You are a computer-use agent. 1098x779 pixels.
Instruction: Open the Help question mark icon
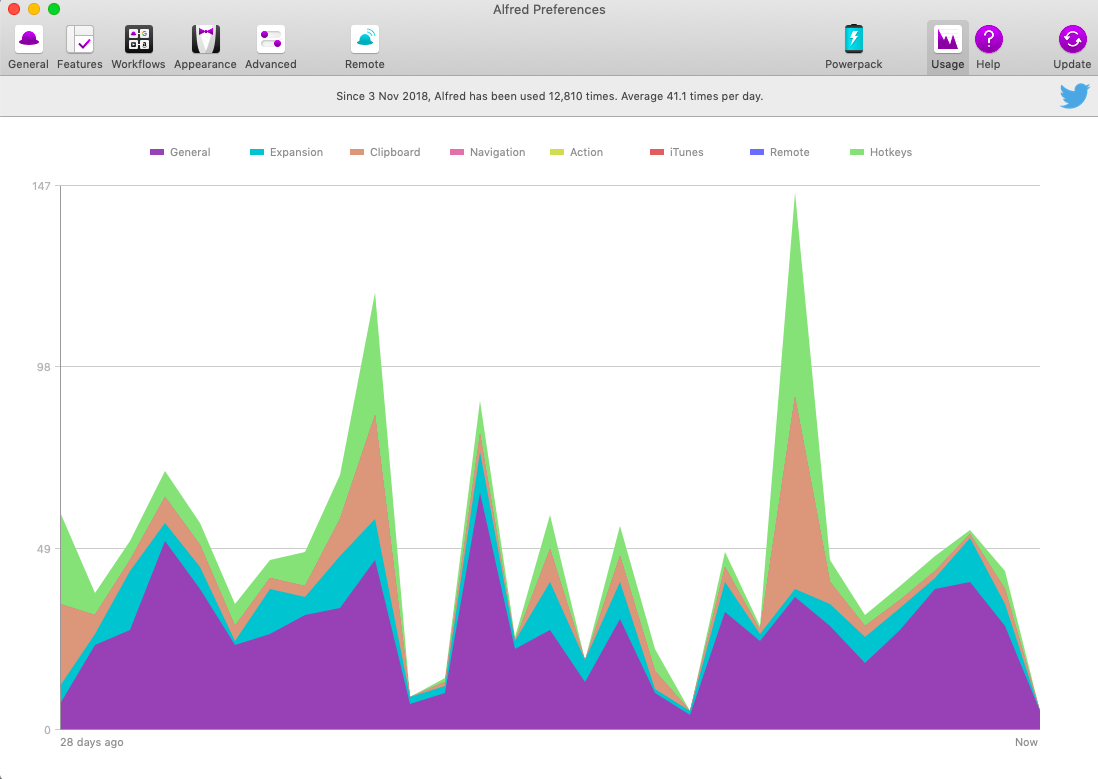[x=989, y=39]
